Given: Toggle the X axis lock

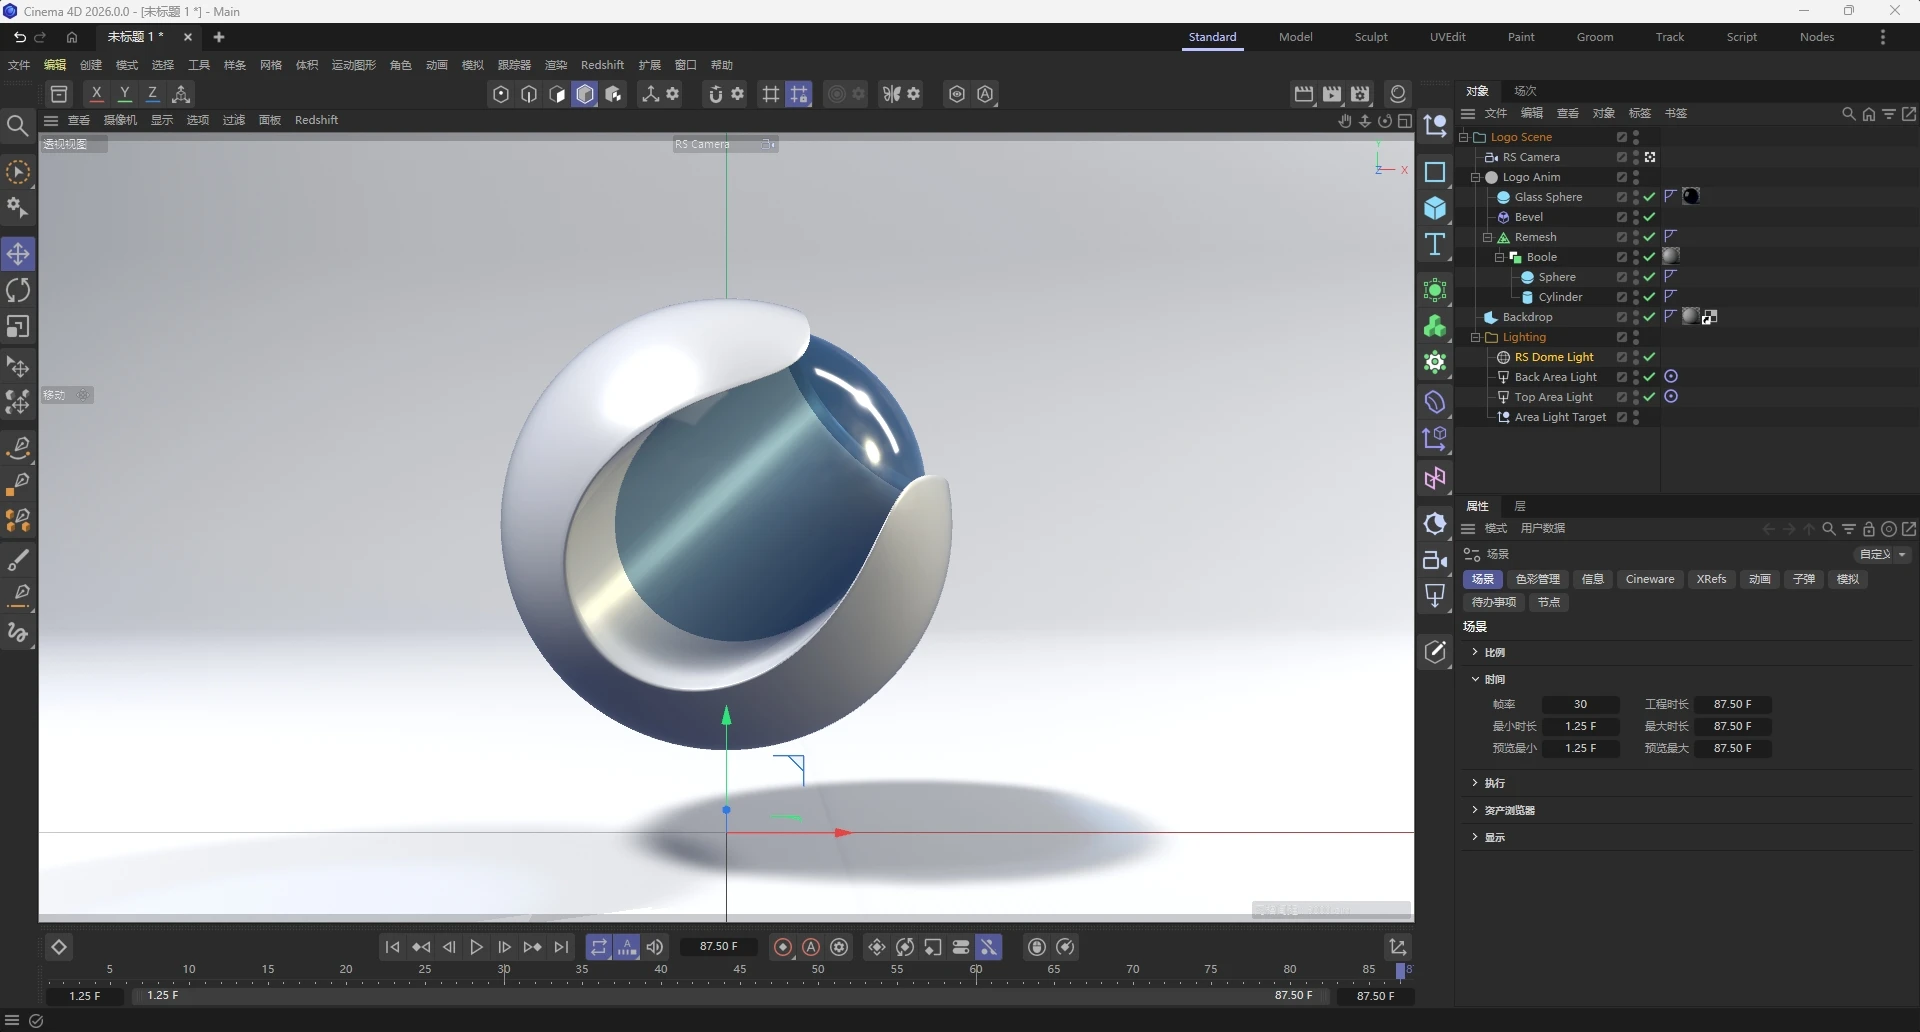Looking at the screenshot, I should point(96,94).
